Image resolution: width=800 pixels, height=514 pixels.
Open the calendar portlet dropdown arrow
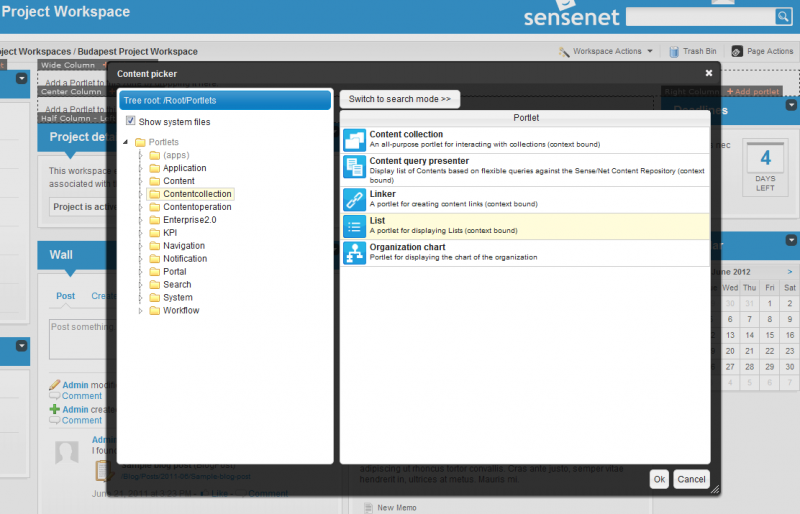coord(791,240)
